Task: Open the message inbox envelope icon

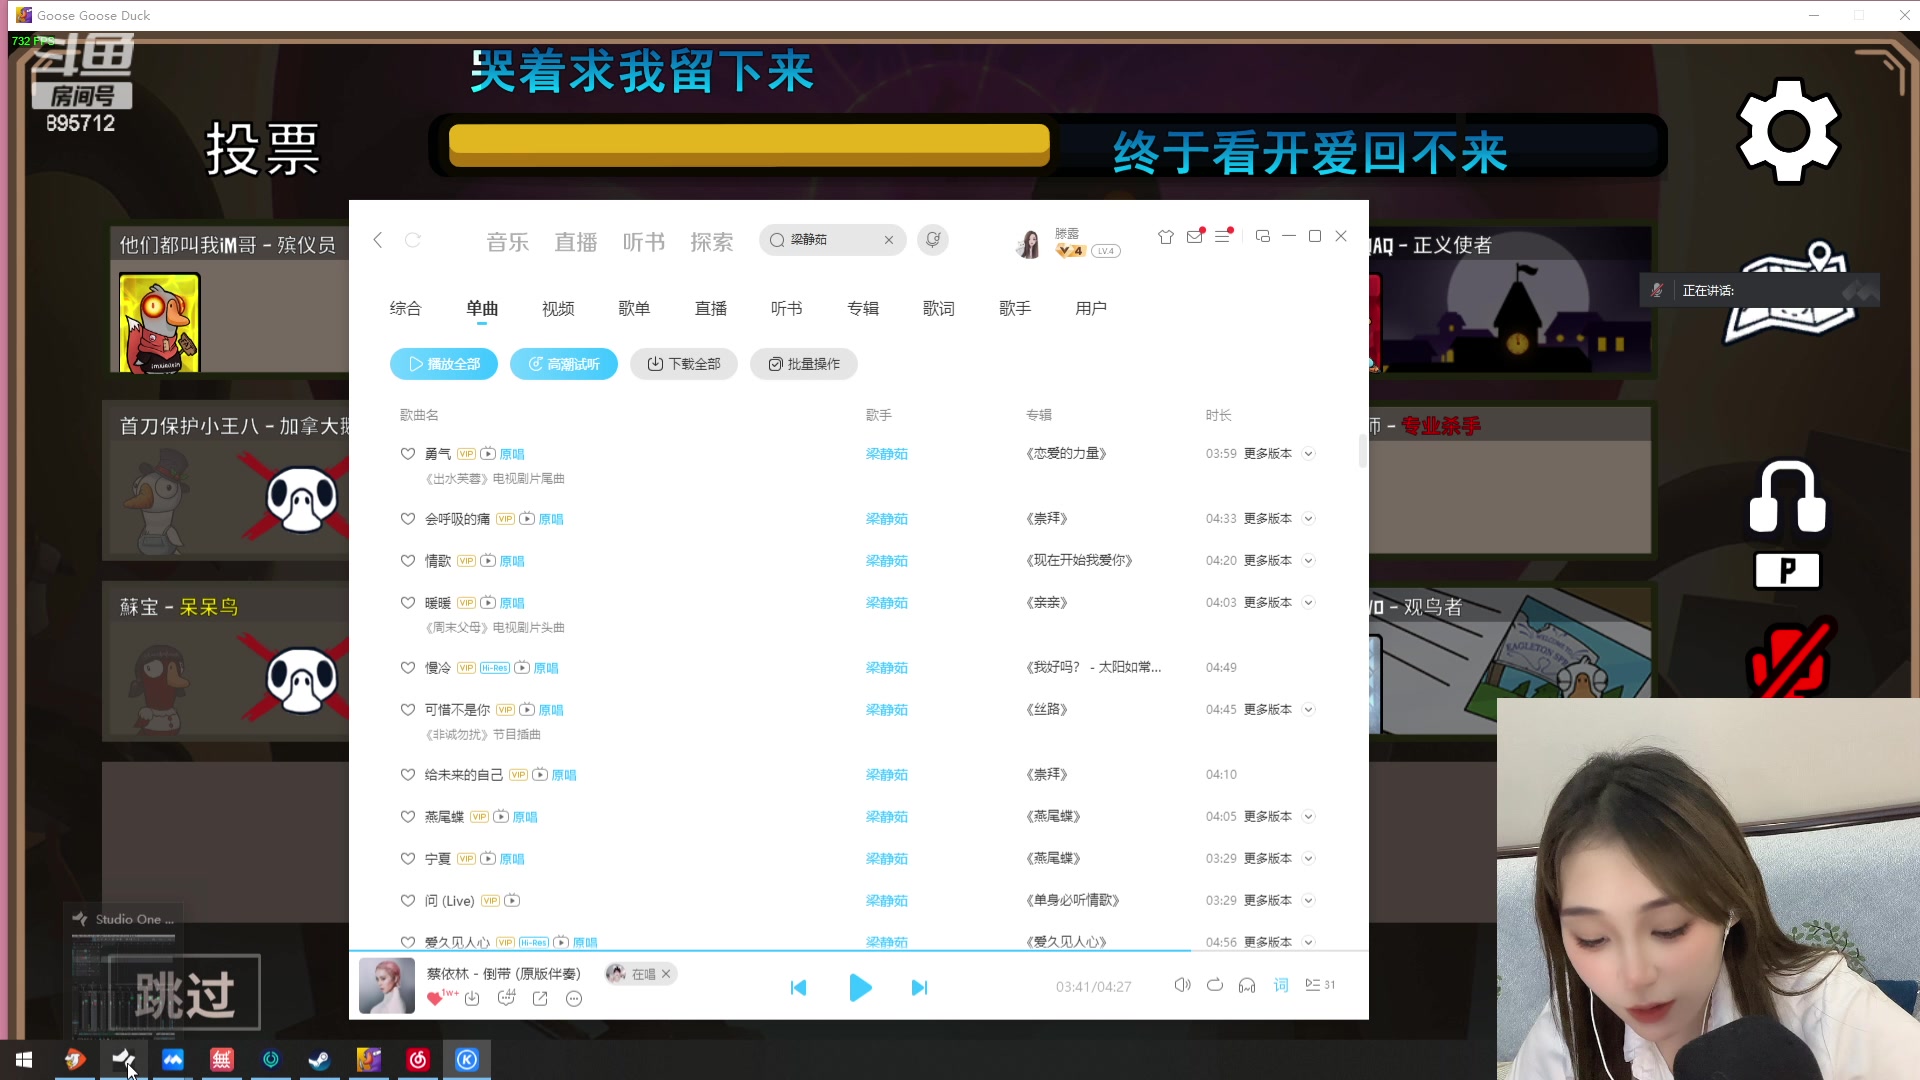Action: pyautogui.click(x=1194, y=236)
